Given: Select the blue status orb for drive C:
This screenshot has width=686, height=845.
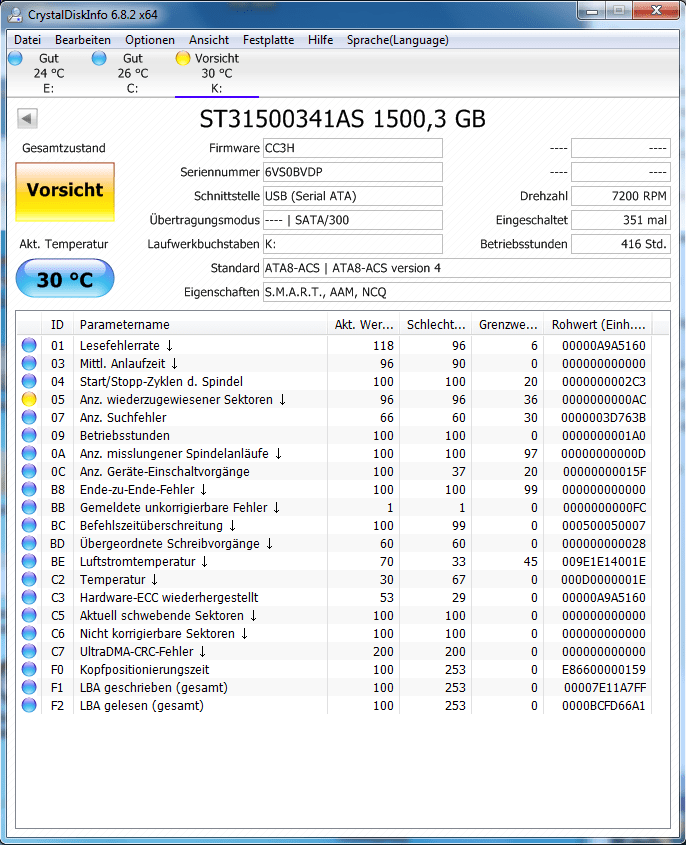Looking at the screenshot, I should tap(99, 58).
